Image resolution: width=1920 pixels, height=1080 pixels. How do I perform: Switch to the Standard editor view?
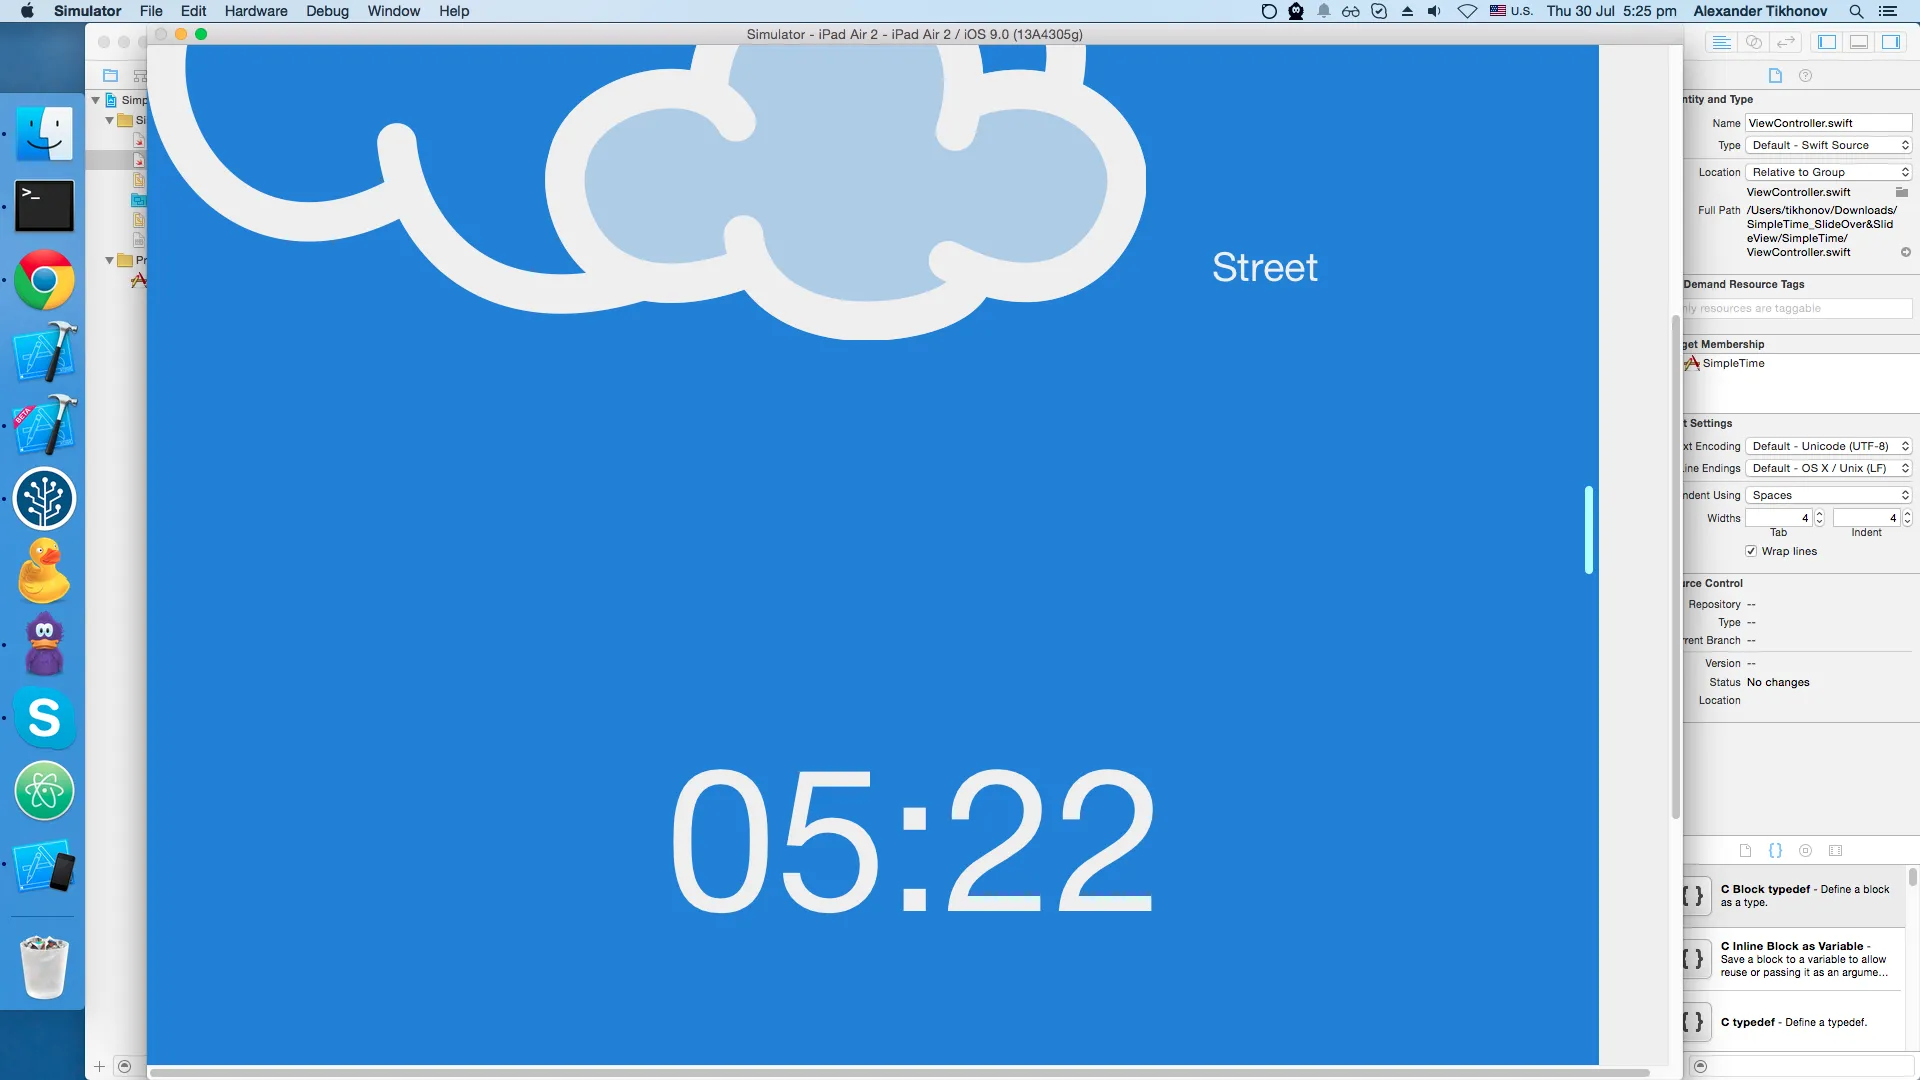1721,42
